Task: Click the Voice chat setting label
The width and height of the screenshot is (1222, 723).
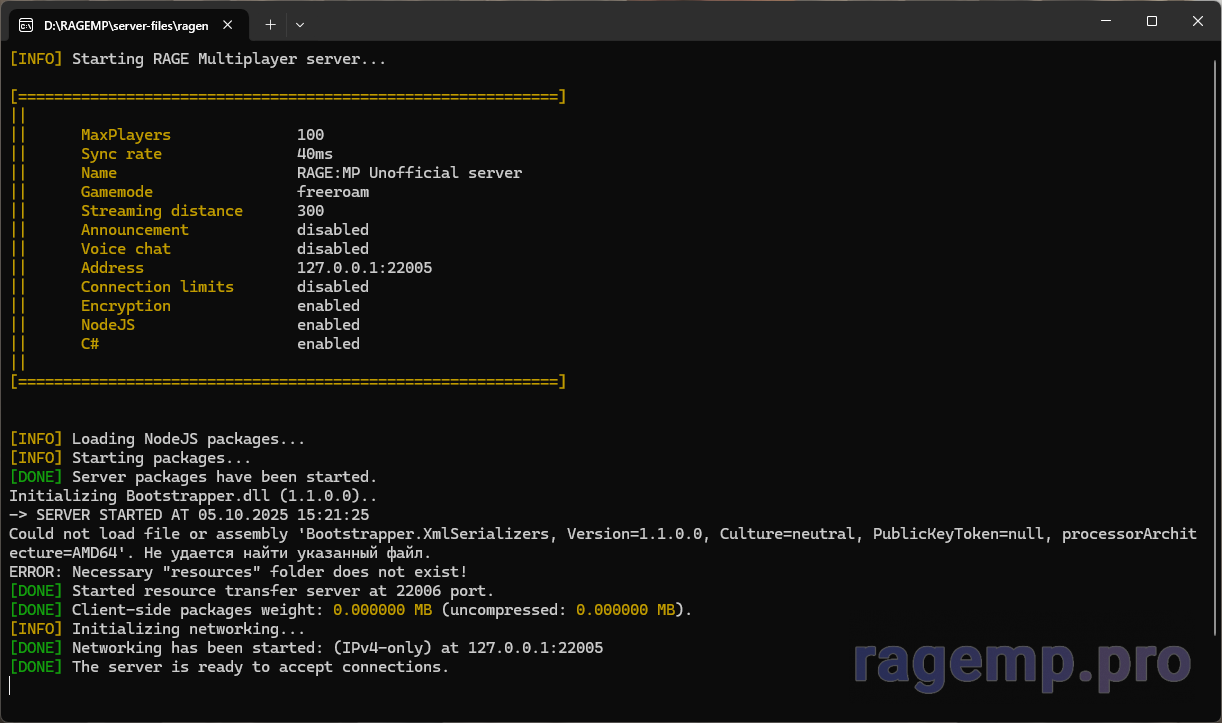Action: (126, 249)
